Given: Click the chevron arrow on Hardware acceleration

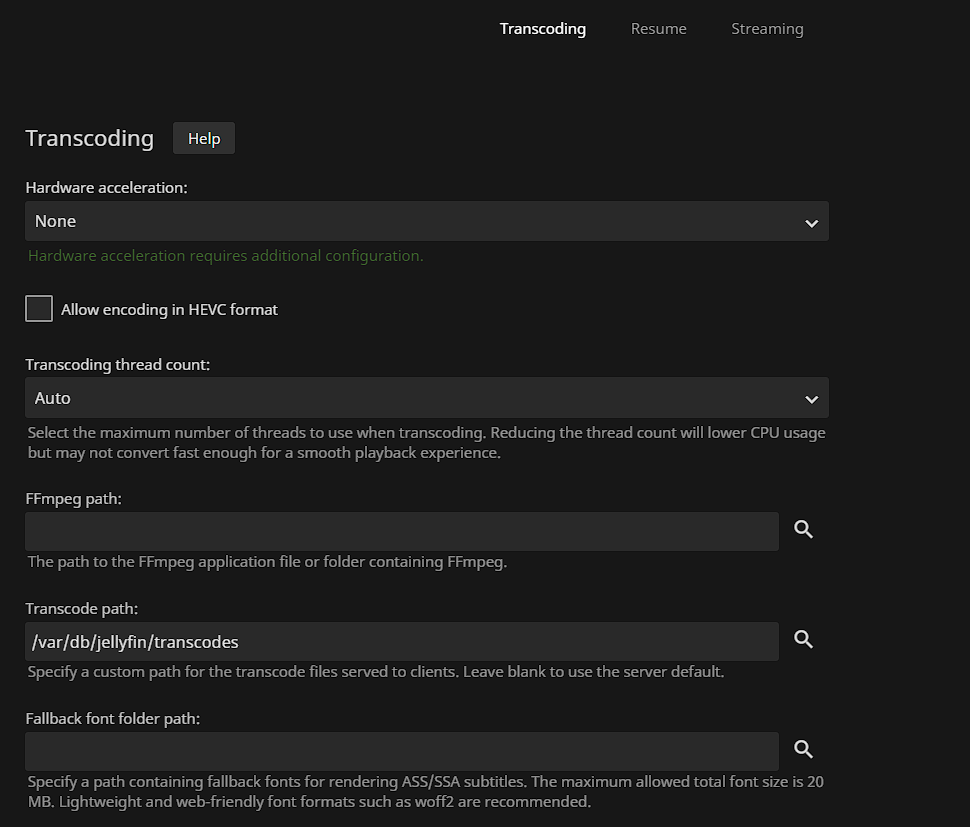Looking at the screenshot, I should 811,223.
